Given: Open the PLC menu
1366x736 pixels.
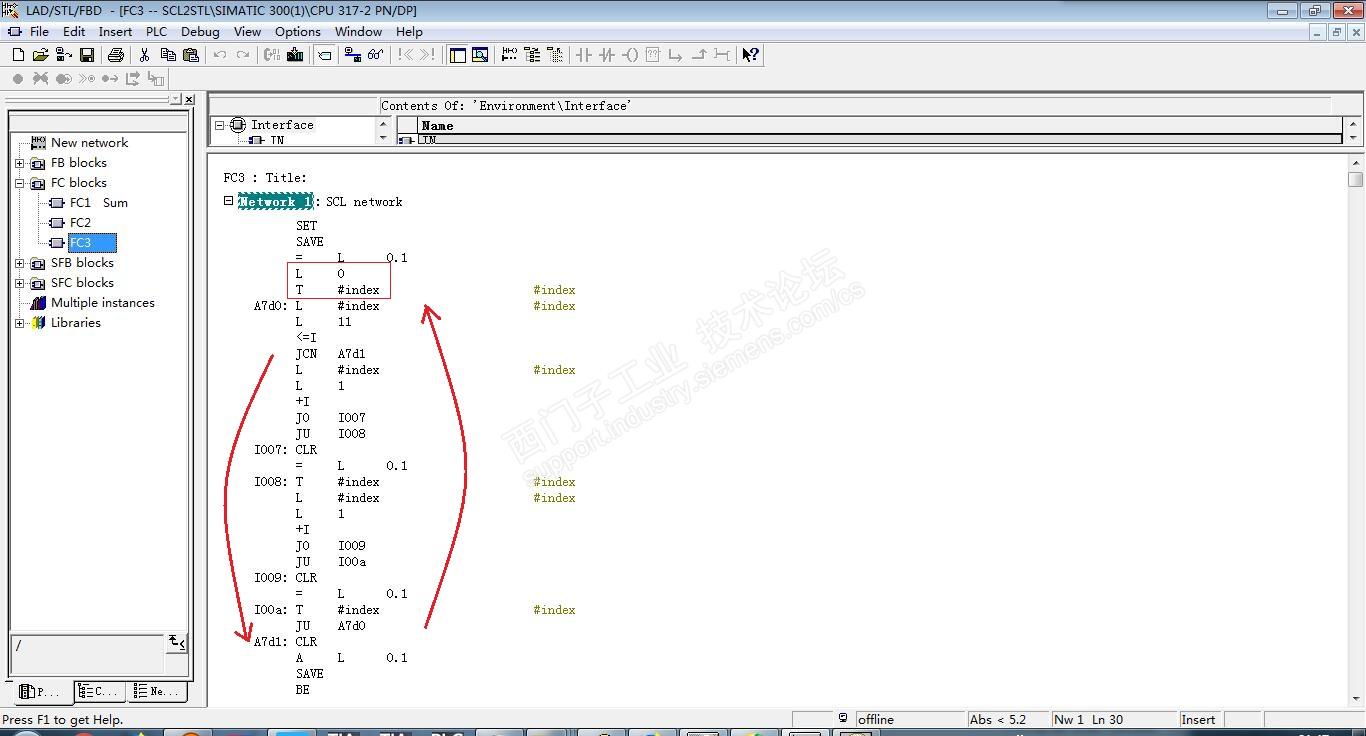Looking at the screenshot, I should tap(156, 31).
